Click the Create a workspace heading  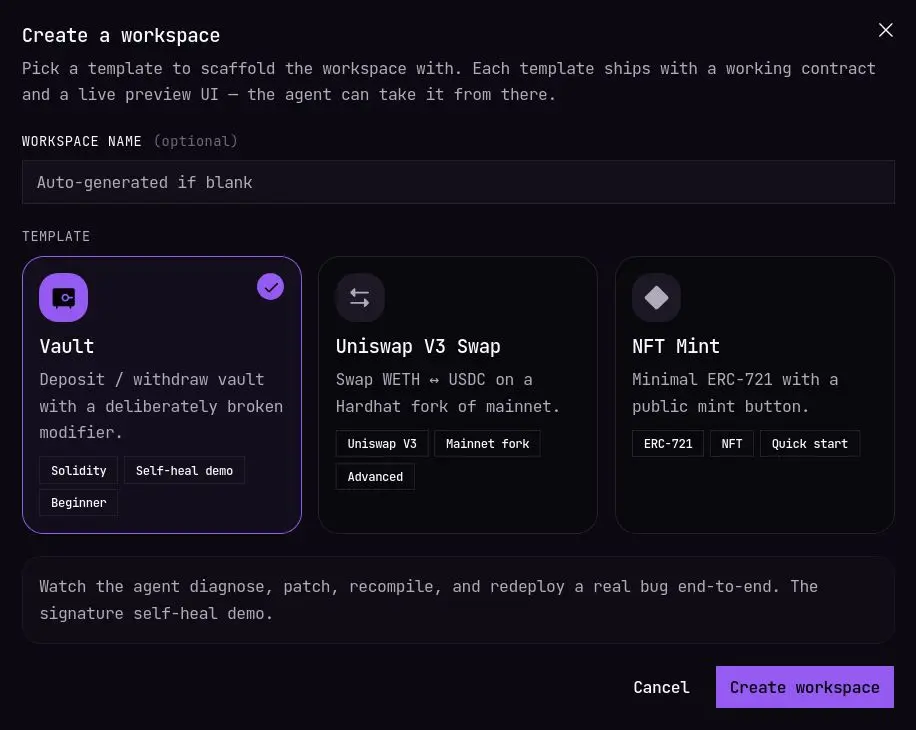(121, 35)
